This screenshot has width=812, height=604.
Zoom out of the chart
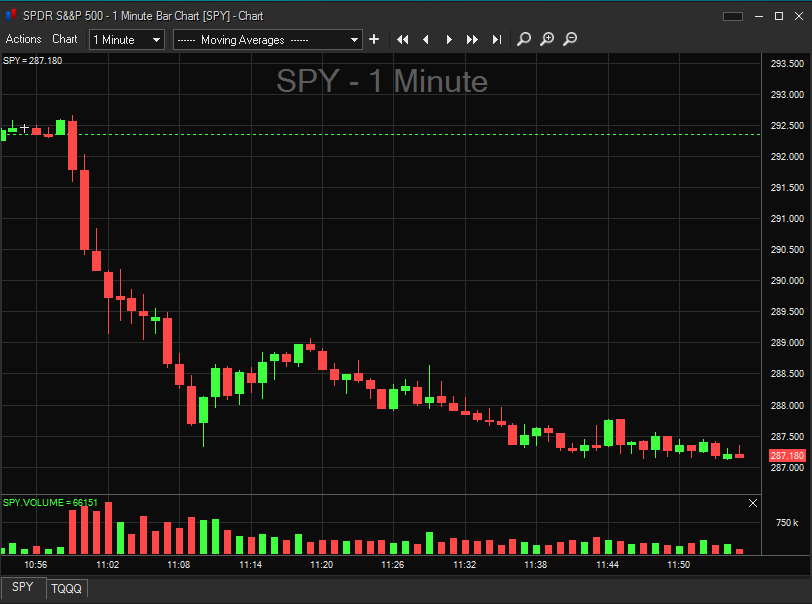click(x=570, y=40)
